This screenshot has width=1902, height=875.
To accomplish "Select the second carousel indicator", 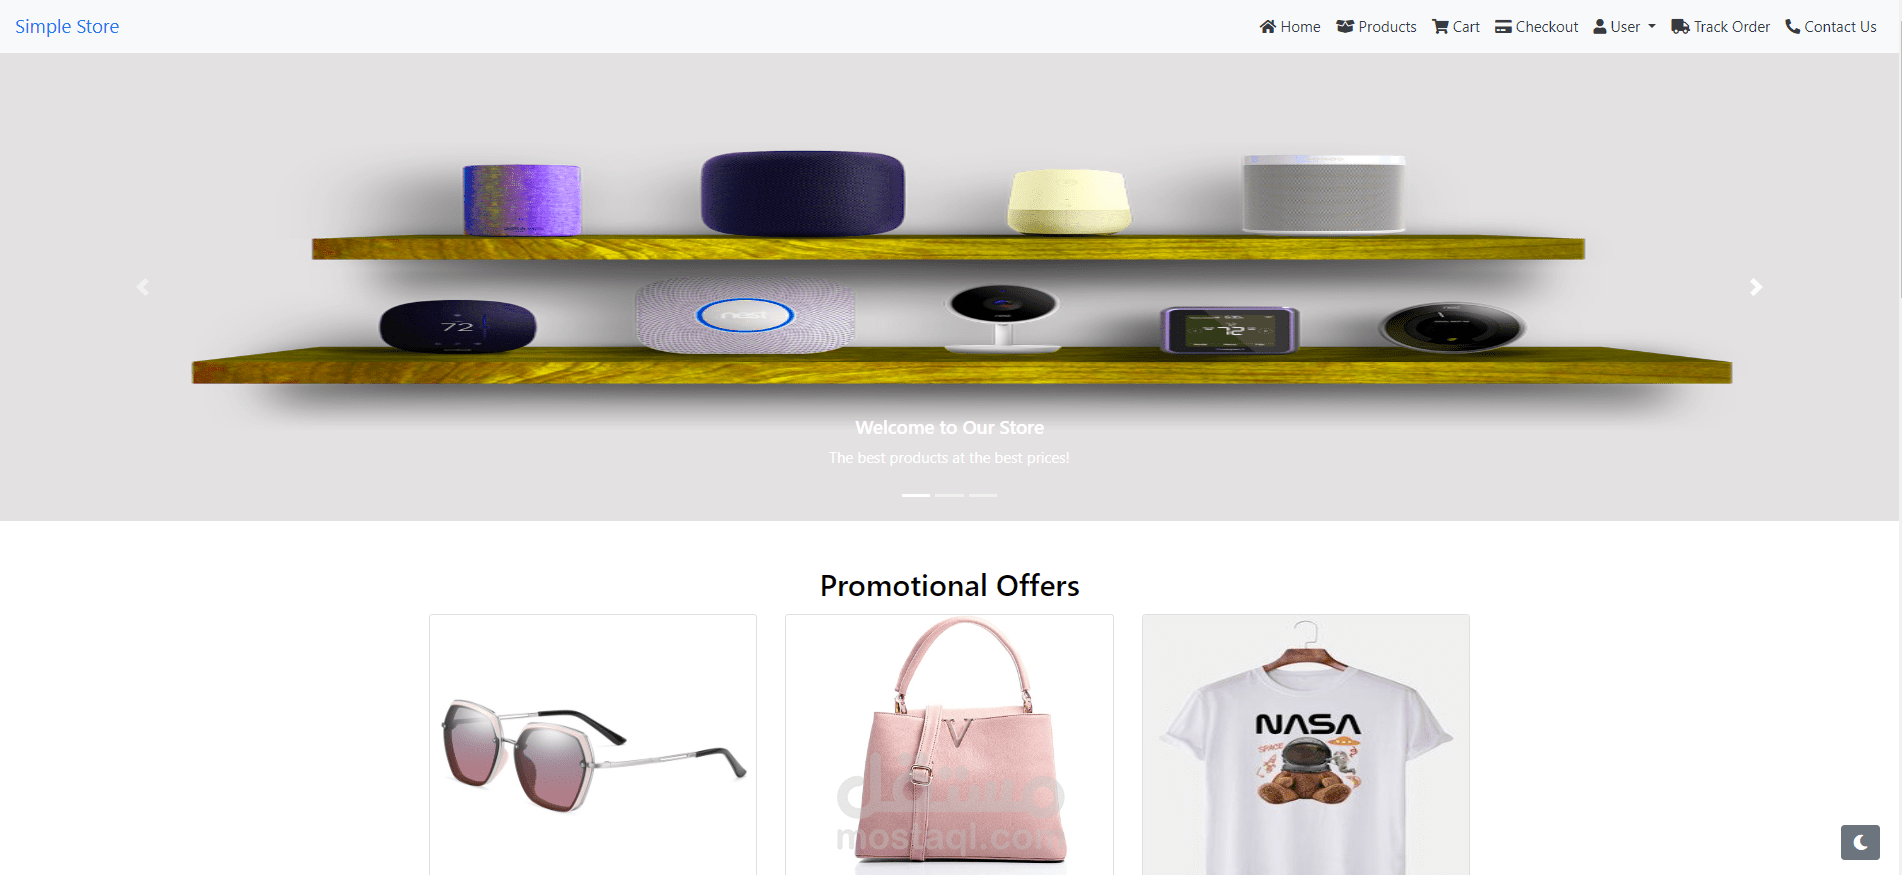I will pyautogui.click(x=949, y=495).
